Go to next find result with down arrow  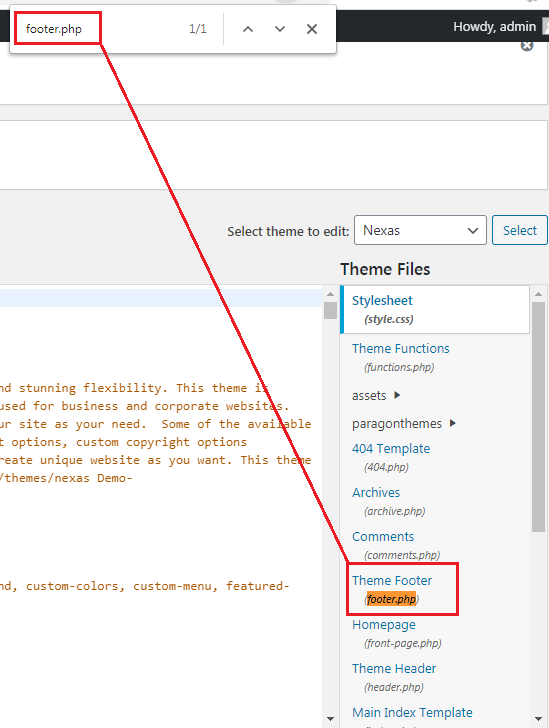click(x=280, y=29)
